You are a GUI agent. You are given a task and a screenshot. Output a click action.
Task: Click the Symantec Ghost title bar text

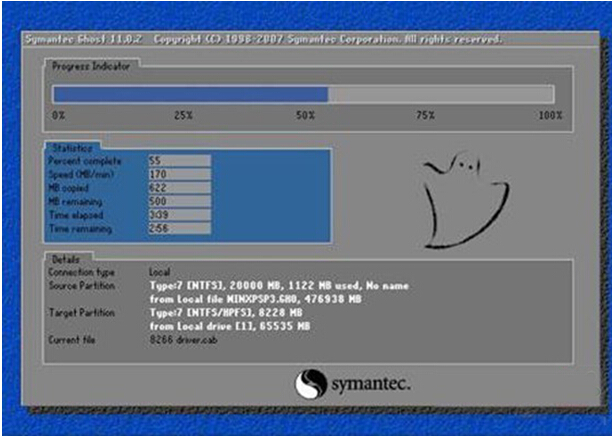pos(262,39)
